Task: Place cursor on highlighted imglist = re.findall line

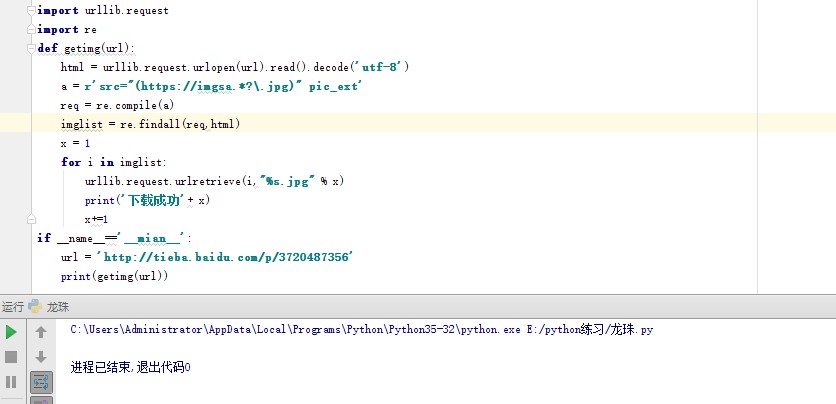Action: point(150,124)
